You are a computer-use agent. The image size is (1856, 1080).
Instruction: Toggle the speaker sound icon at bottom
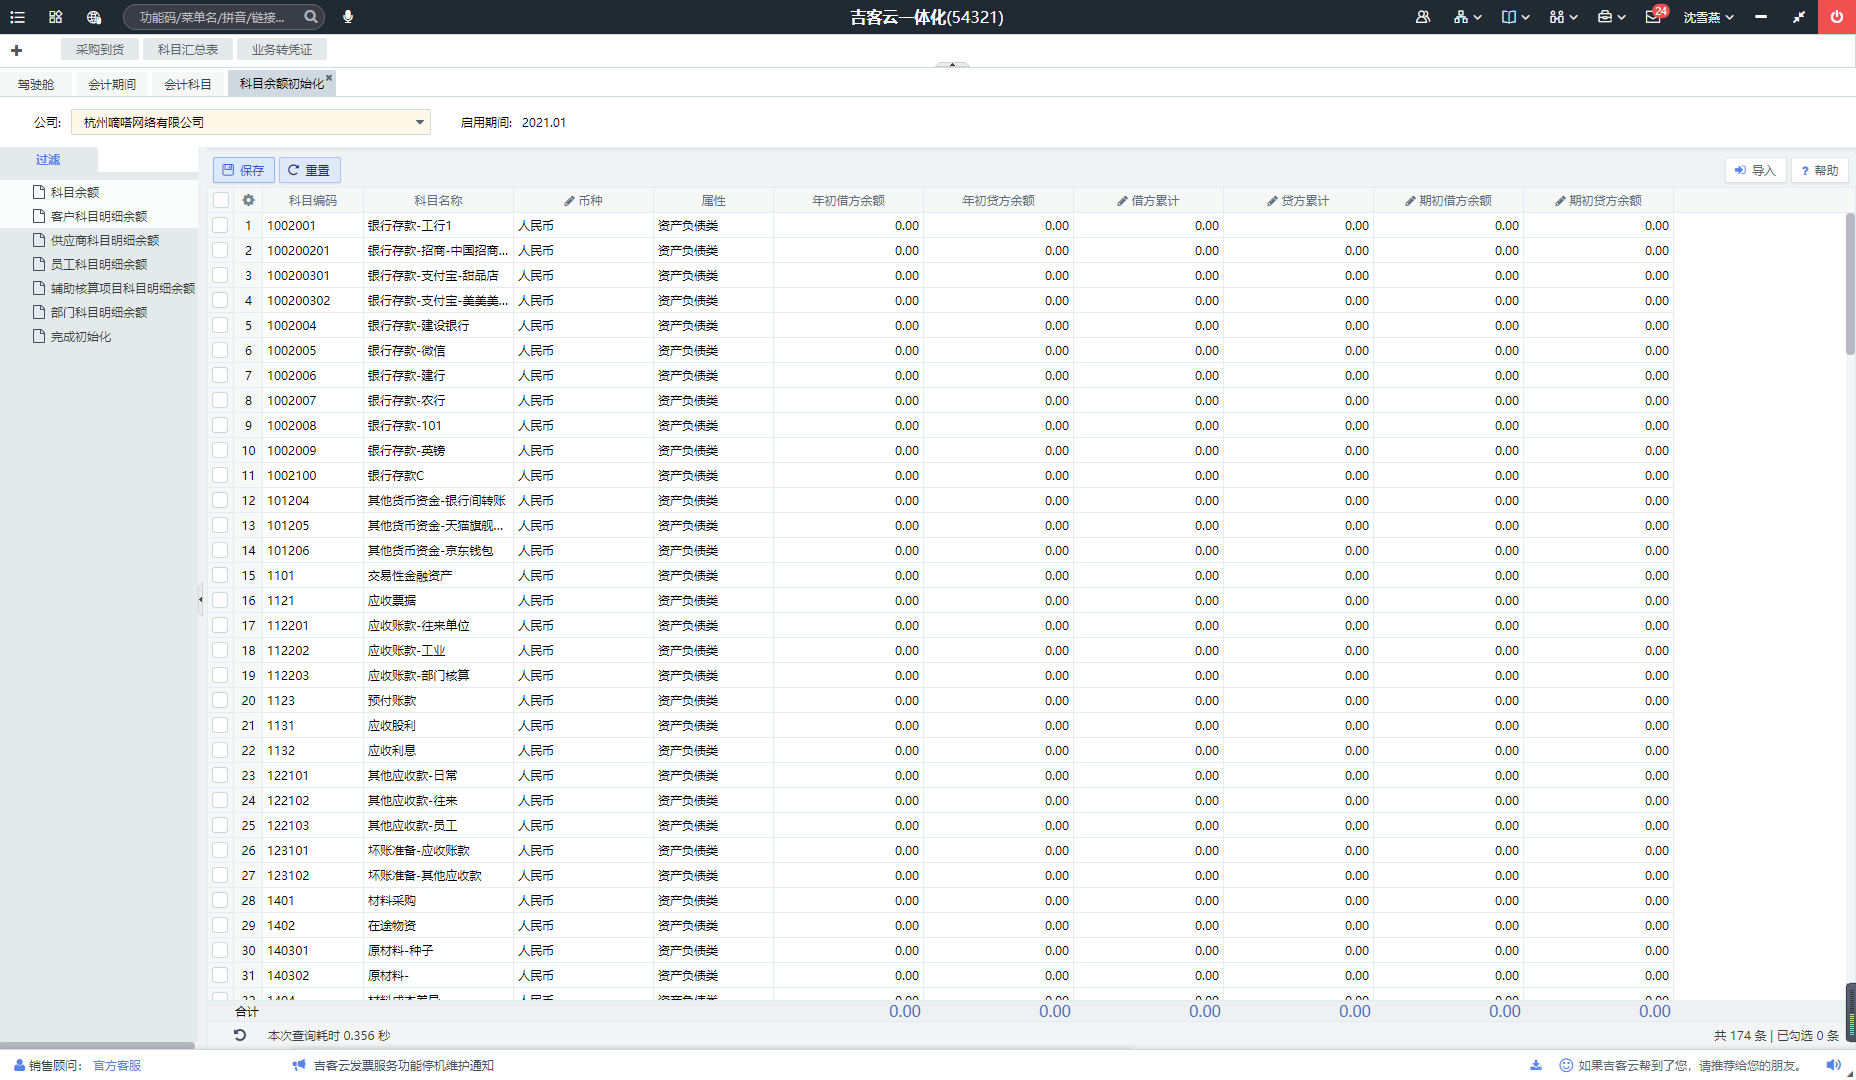(1834, 1065)
